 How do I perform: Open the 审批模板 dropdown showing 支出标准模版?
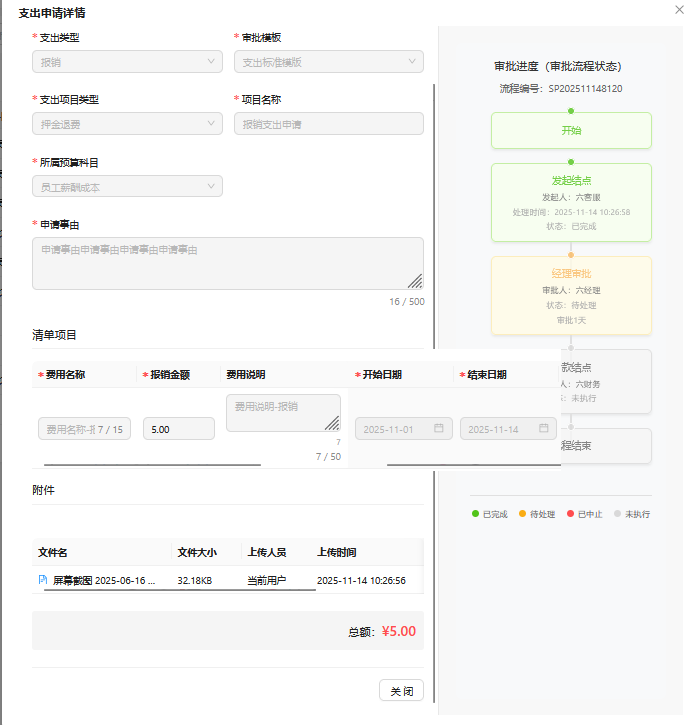coord(329,61)
